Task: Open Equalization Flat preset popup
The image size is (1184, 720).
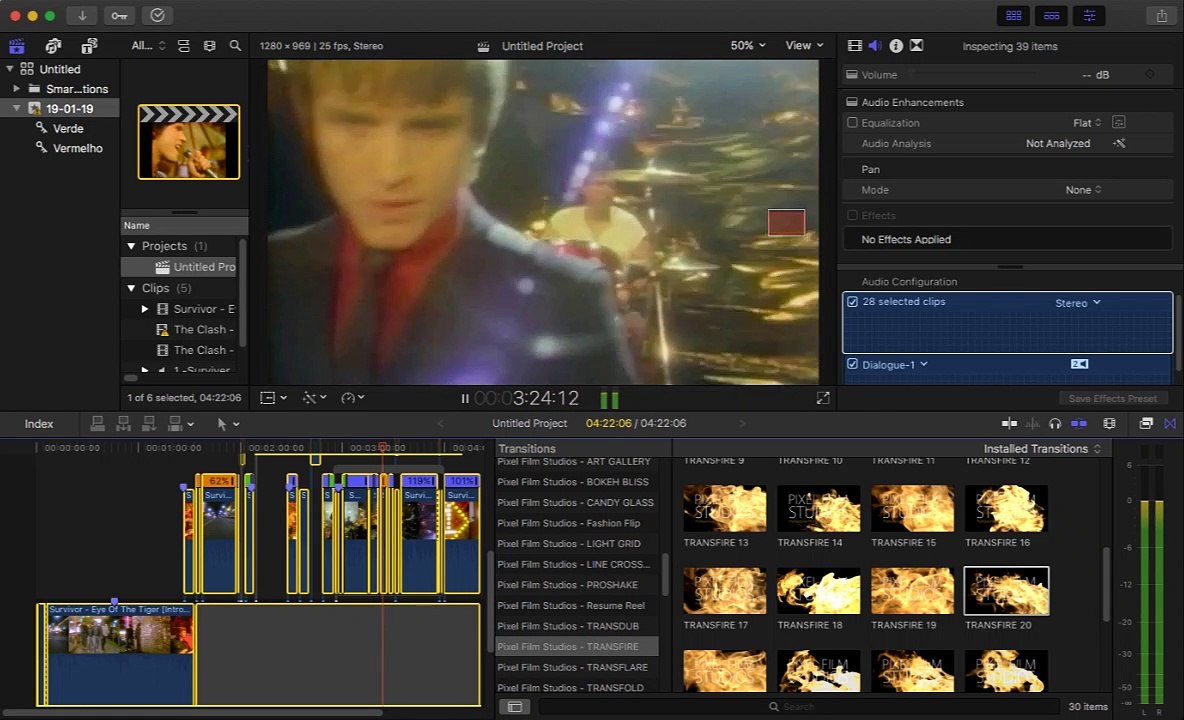Action: pyautogui.click(x=1087, y=123)
